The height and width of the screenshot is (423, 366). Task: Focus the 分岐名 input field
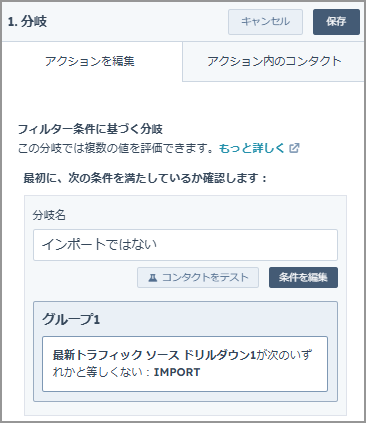pyautogui.click(x=185, y=245)
